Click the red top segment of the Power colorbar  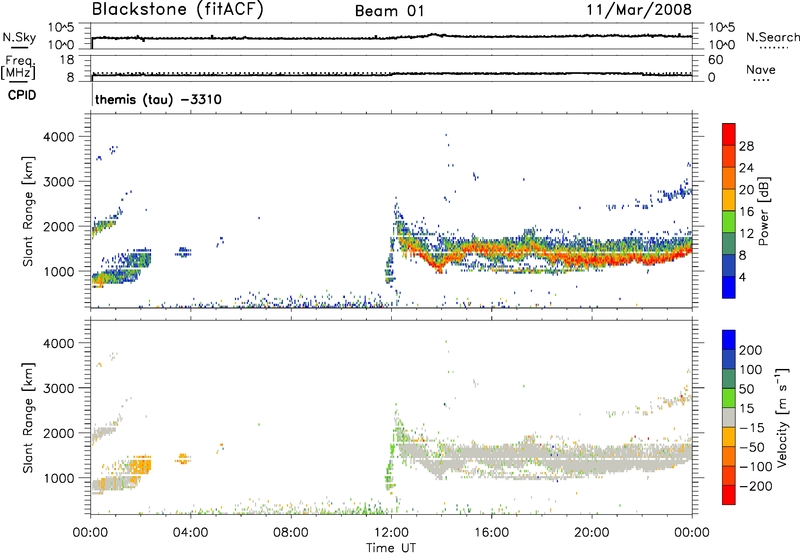[729, 134]
